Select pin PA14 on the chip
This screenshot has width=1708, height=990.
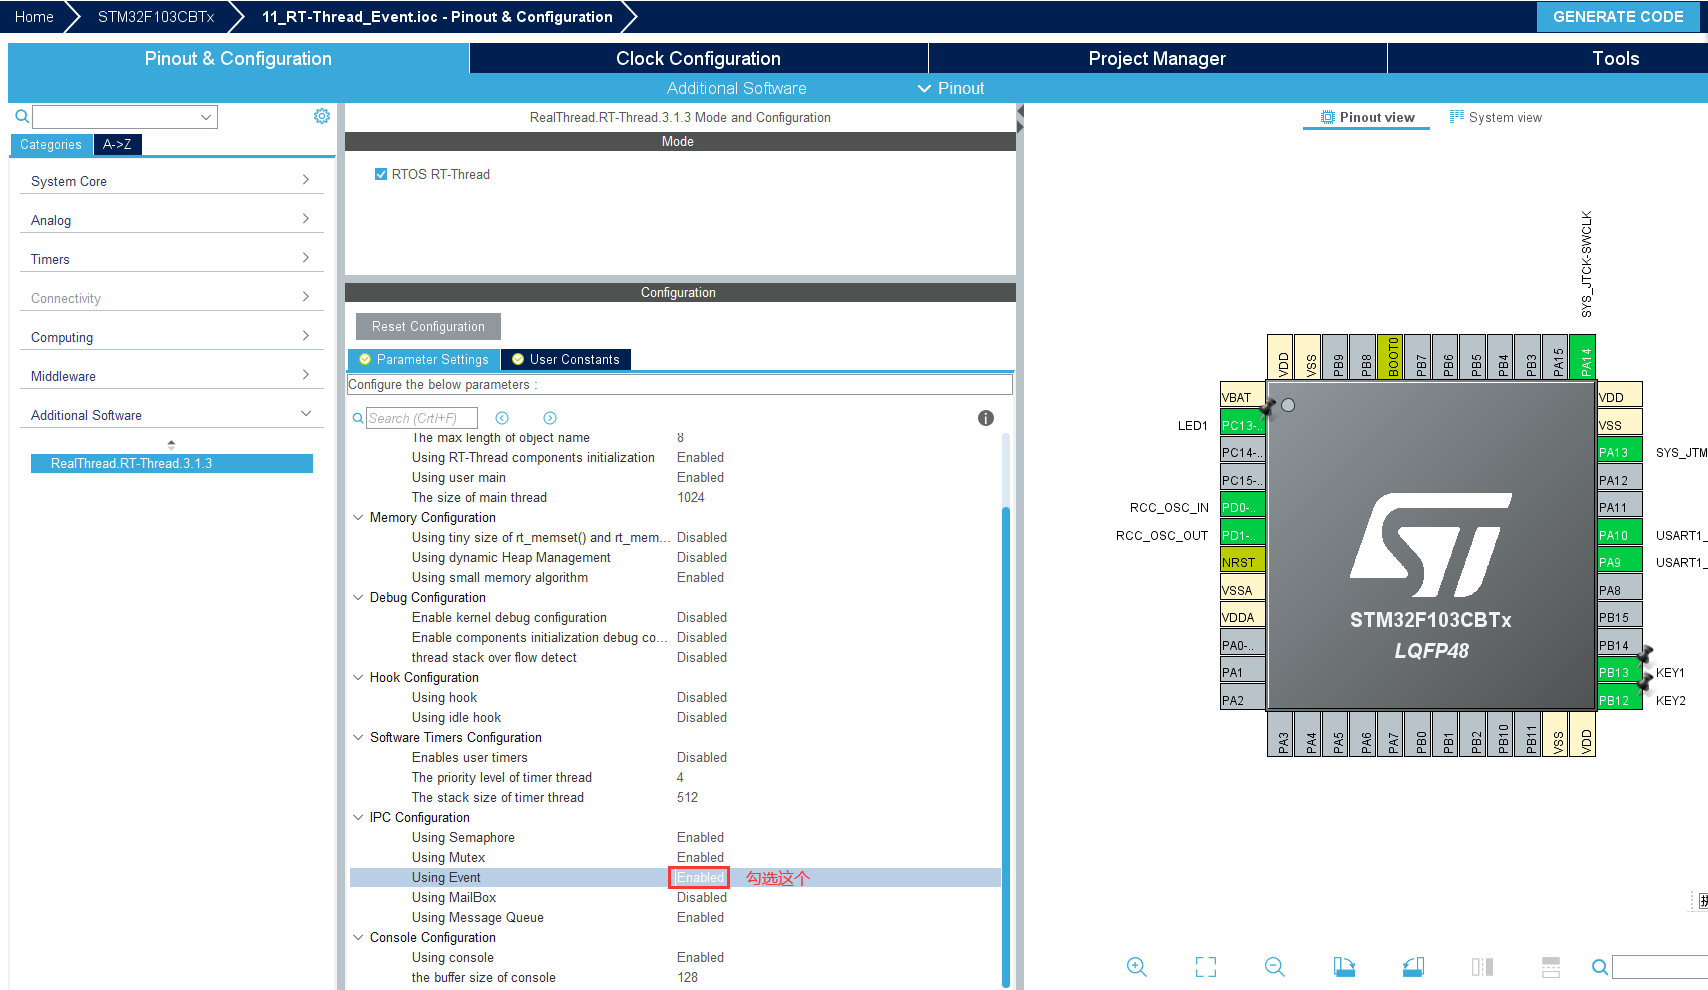coord(1583,357)
